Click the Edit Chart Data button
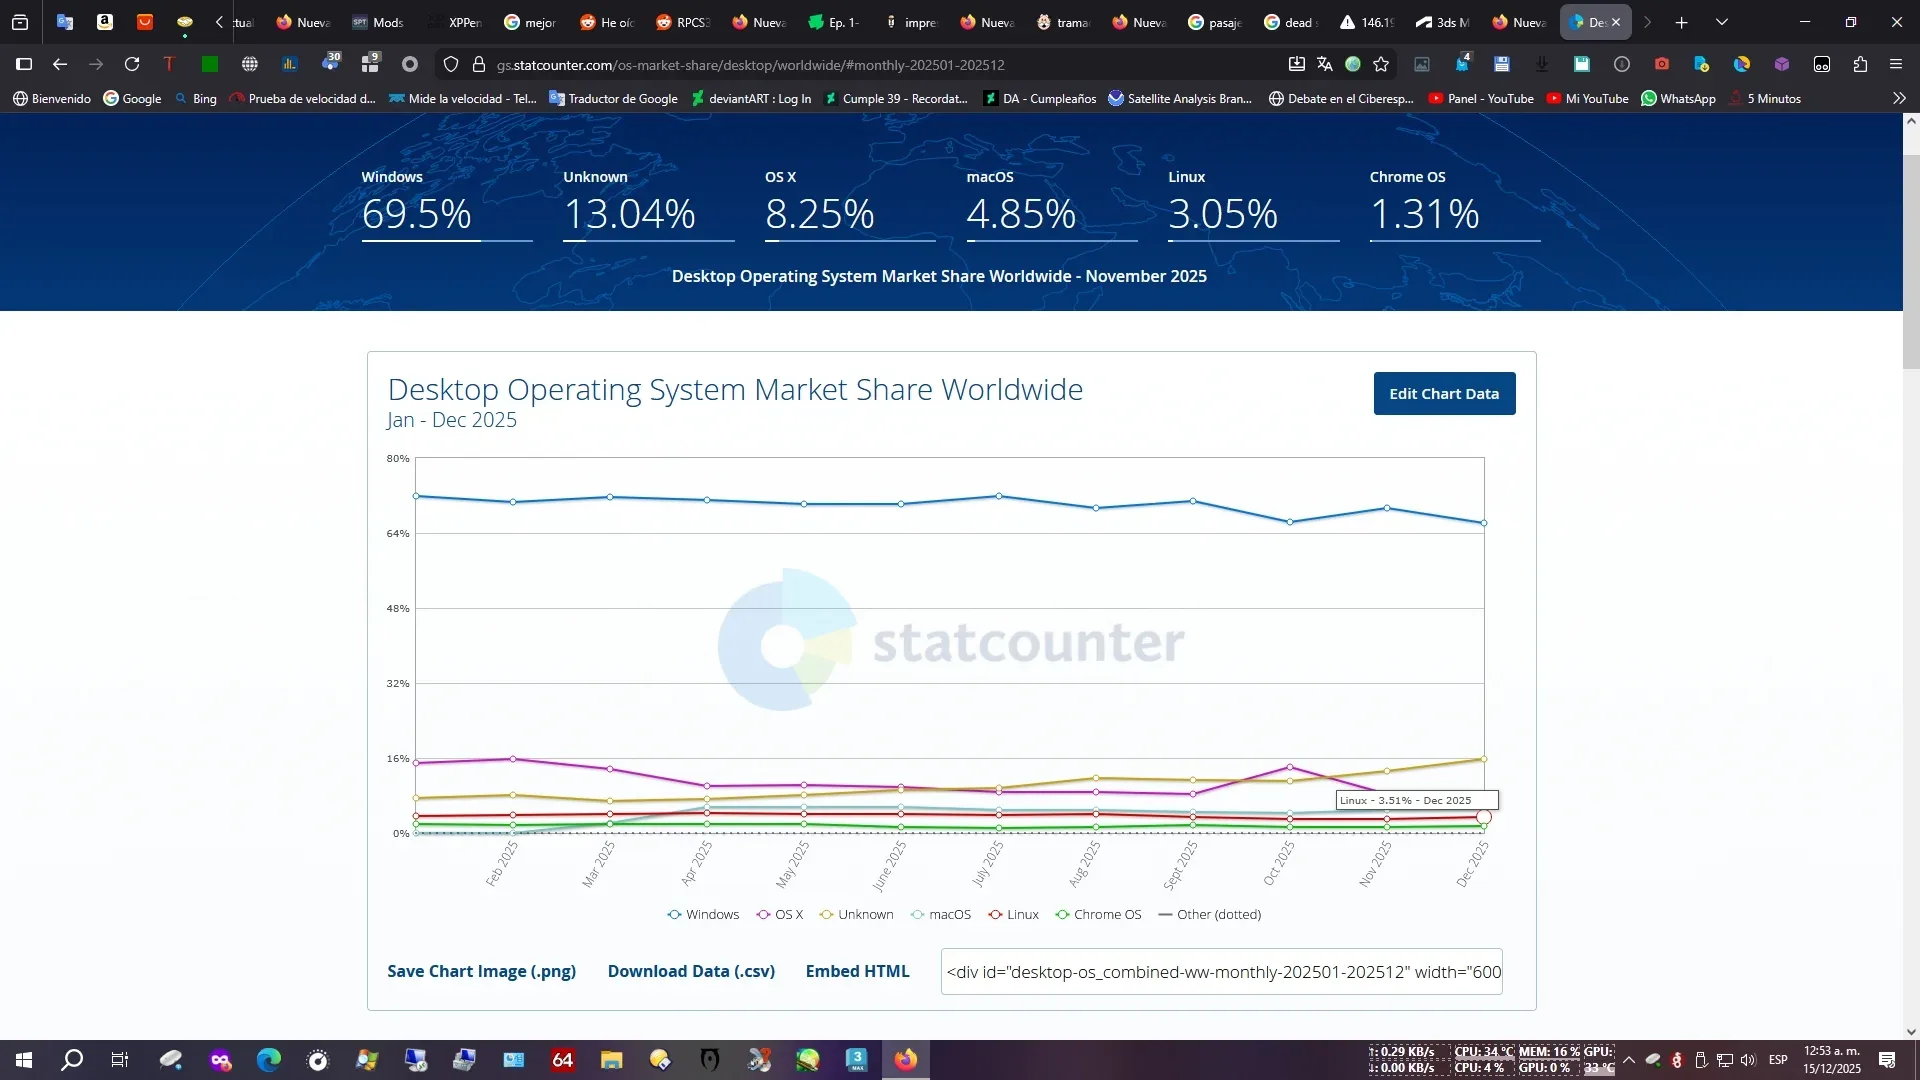The width and height of the screenshot is (1920, 1080). 1444,393
